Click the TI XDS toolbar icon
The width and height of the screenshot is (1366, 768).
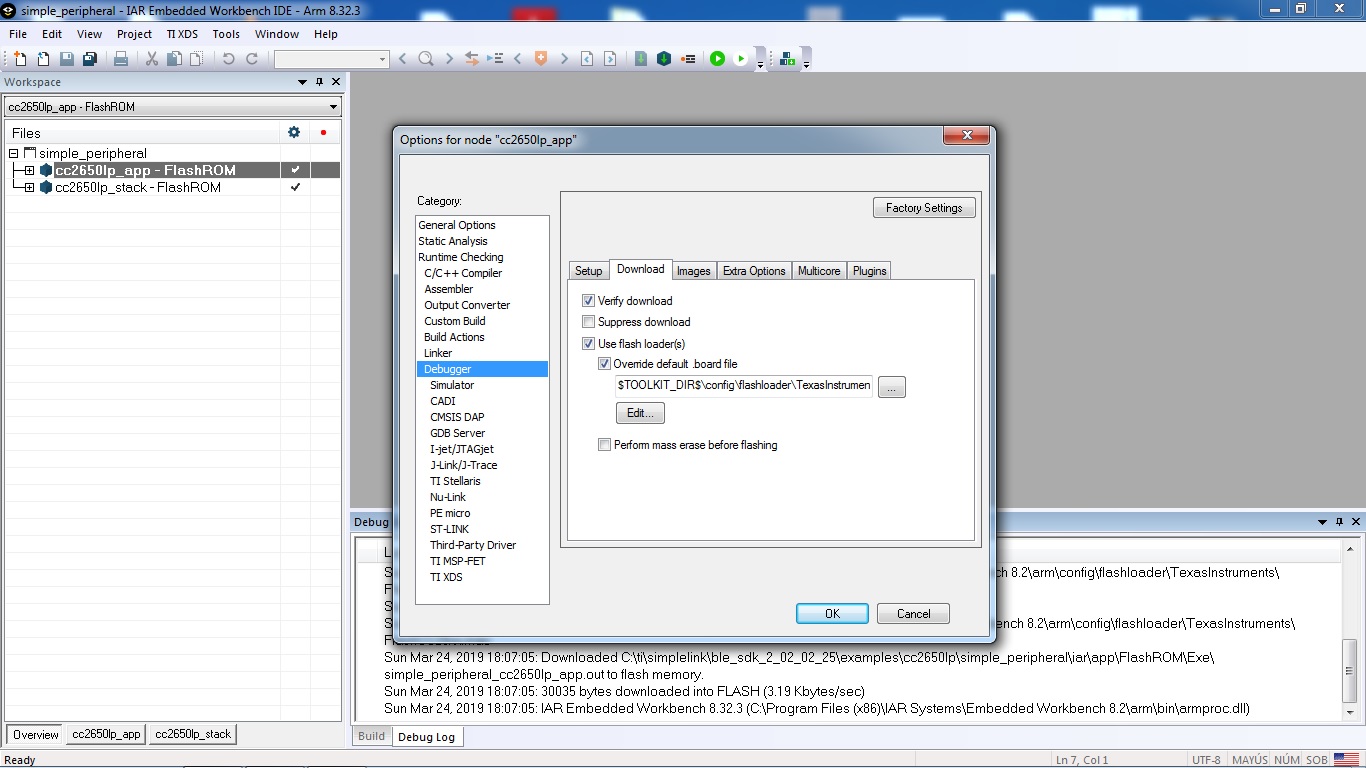pos(788,59)
